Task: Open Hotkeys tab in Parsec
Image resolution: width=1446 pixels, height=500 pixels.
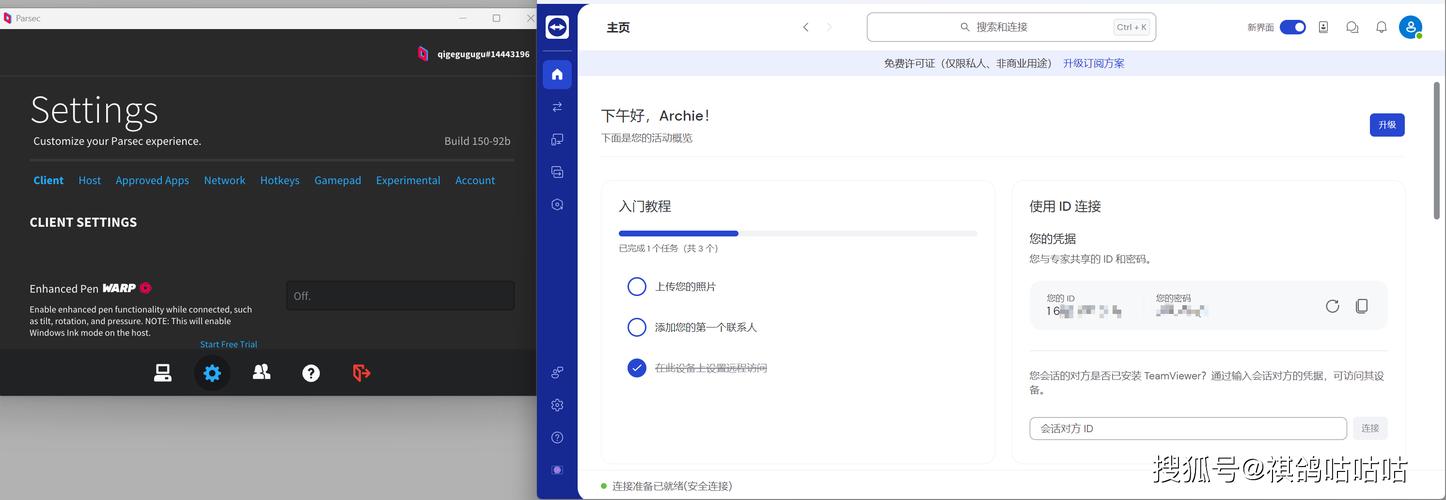Action: tap(280, 180)
